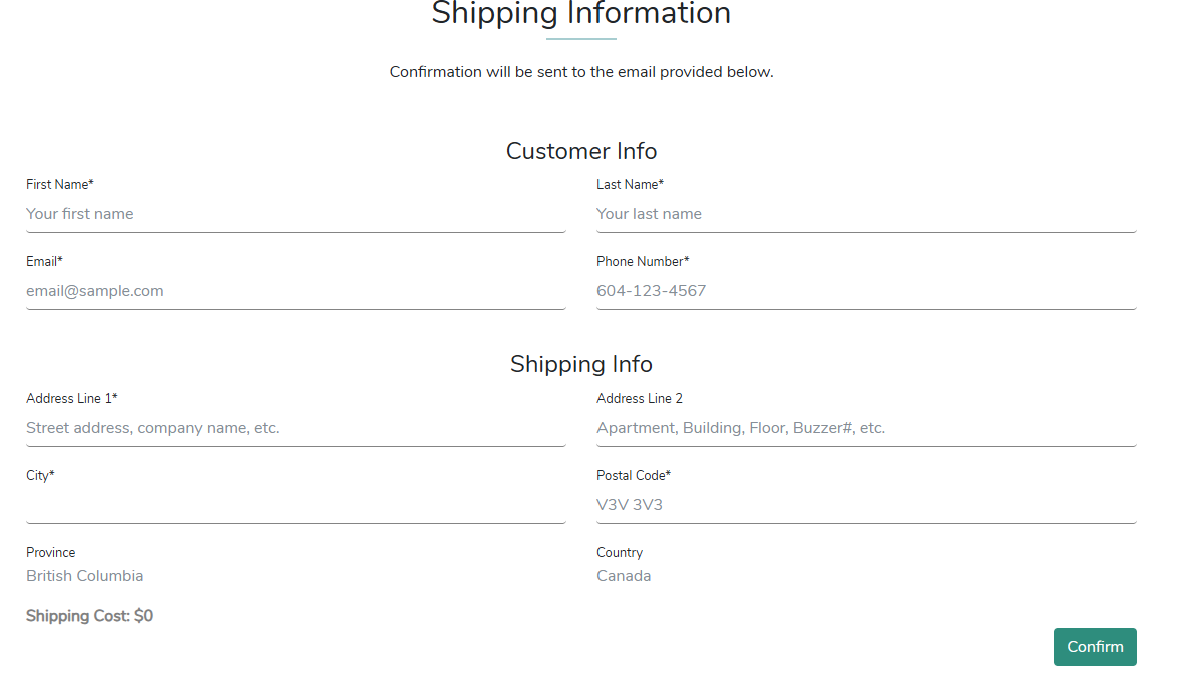This screenshot has width=1198, height=686.
Task: Click the Last Name* label
Action: (630, 185)
